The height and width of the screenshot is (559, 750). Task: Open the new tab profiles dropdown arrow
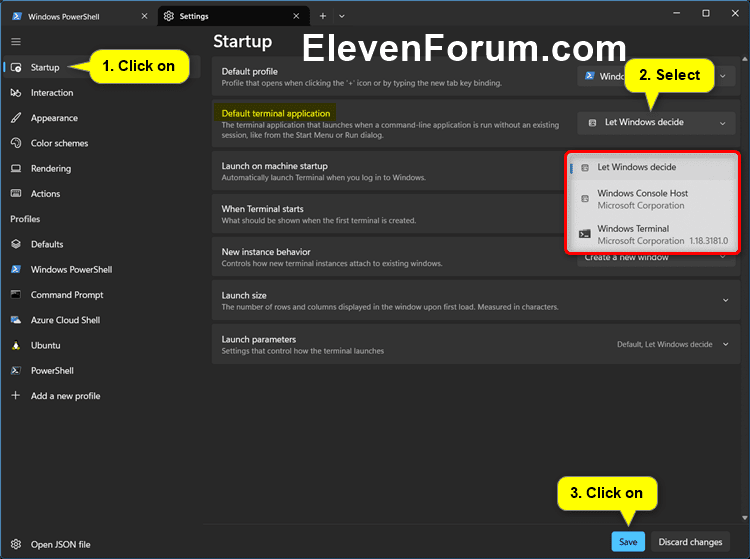click(x=342, y=16)
